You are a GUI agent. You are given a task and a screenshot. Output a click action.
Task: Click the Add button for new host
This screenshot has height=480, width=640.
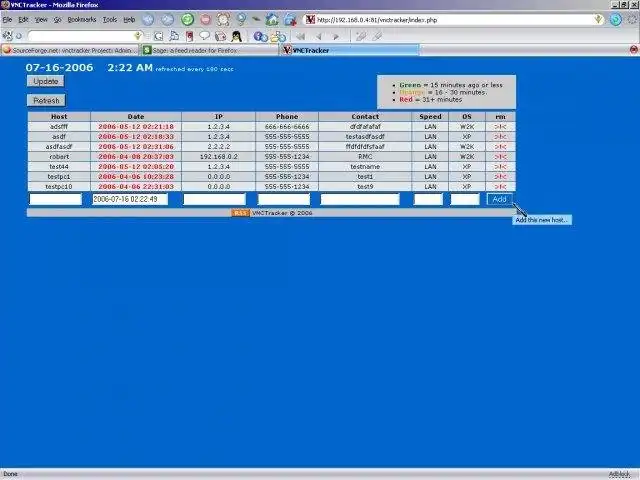[500, 199]
